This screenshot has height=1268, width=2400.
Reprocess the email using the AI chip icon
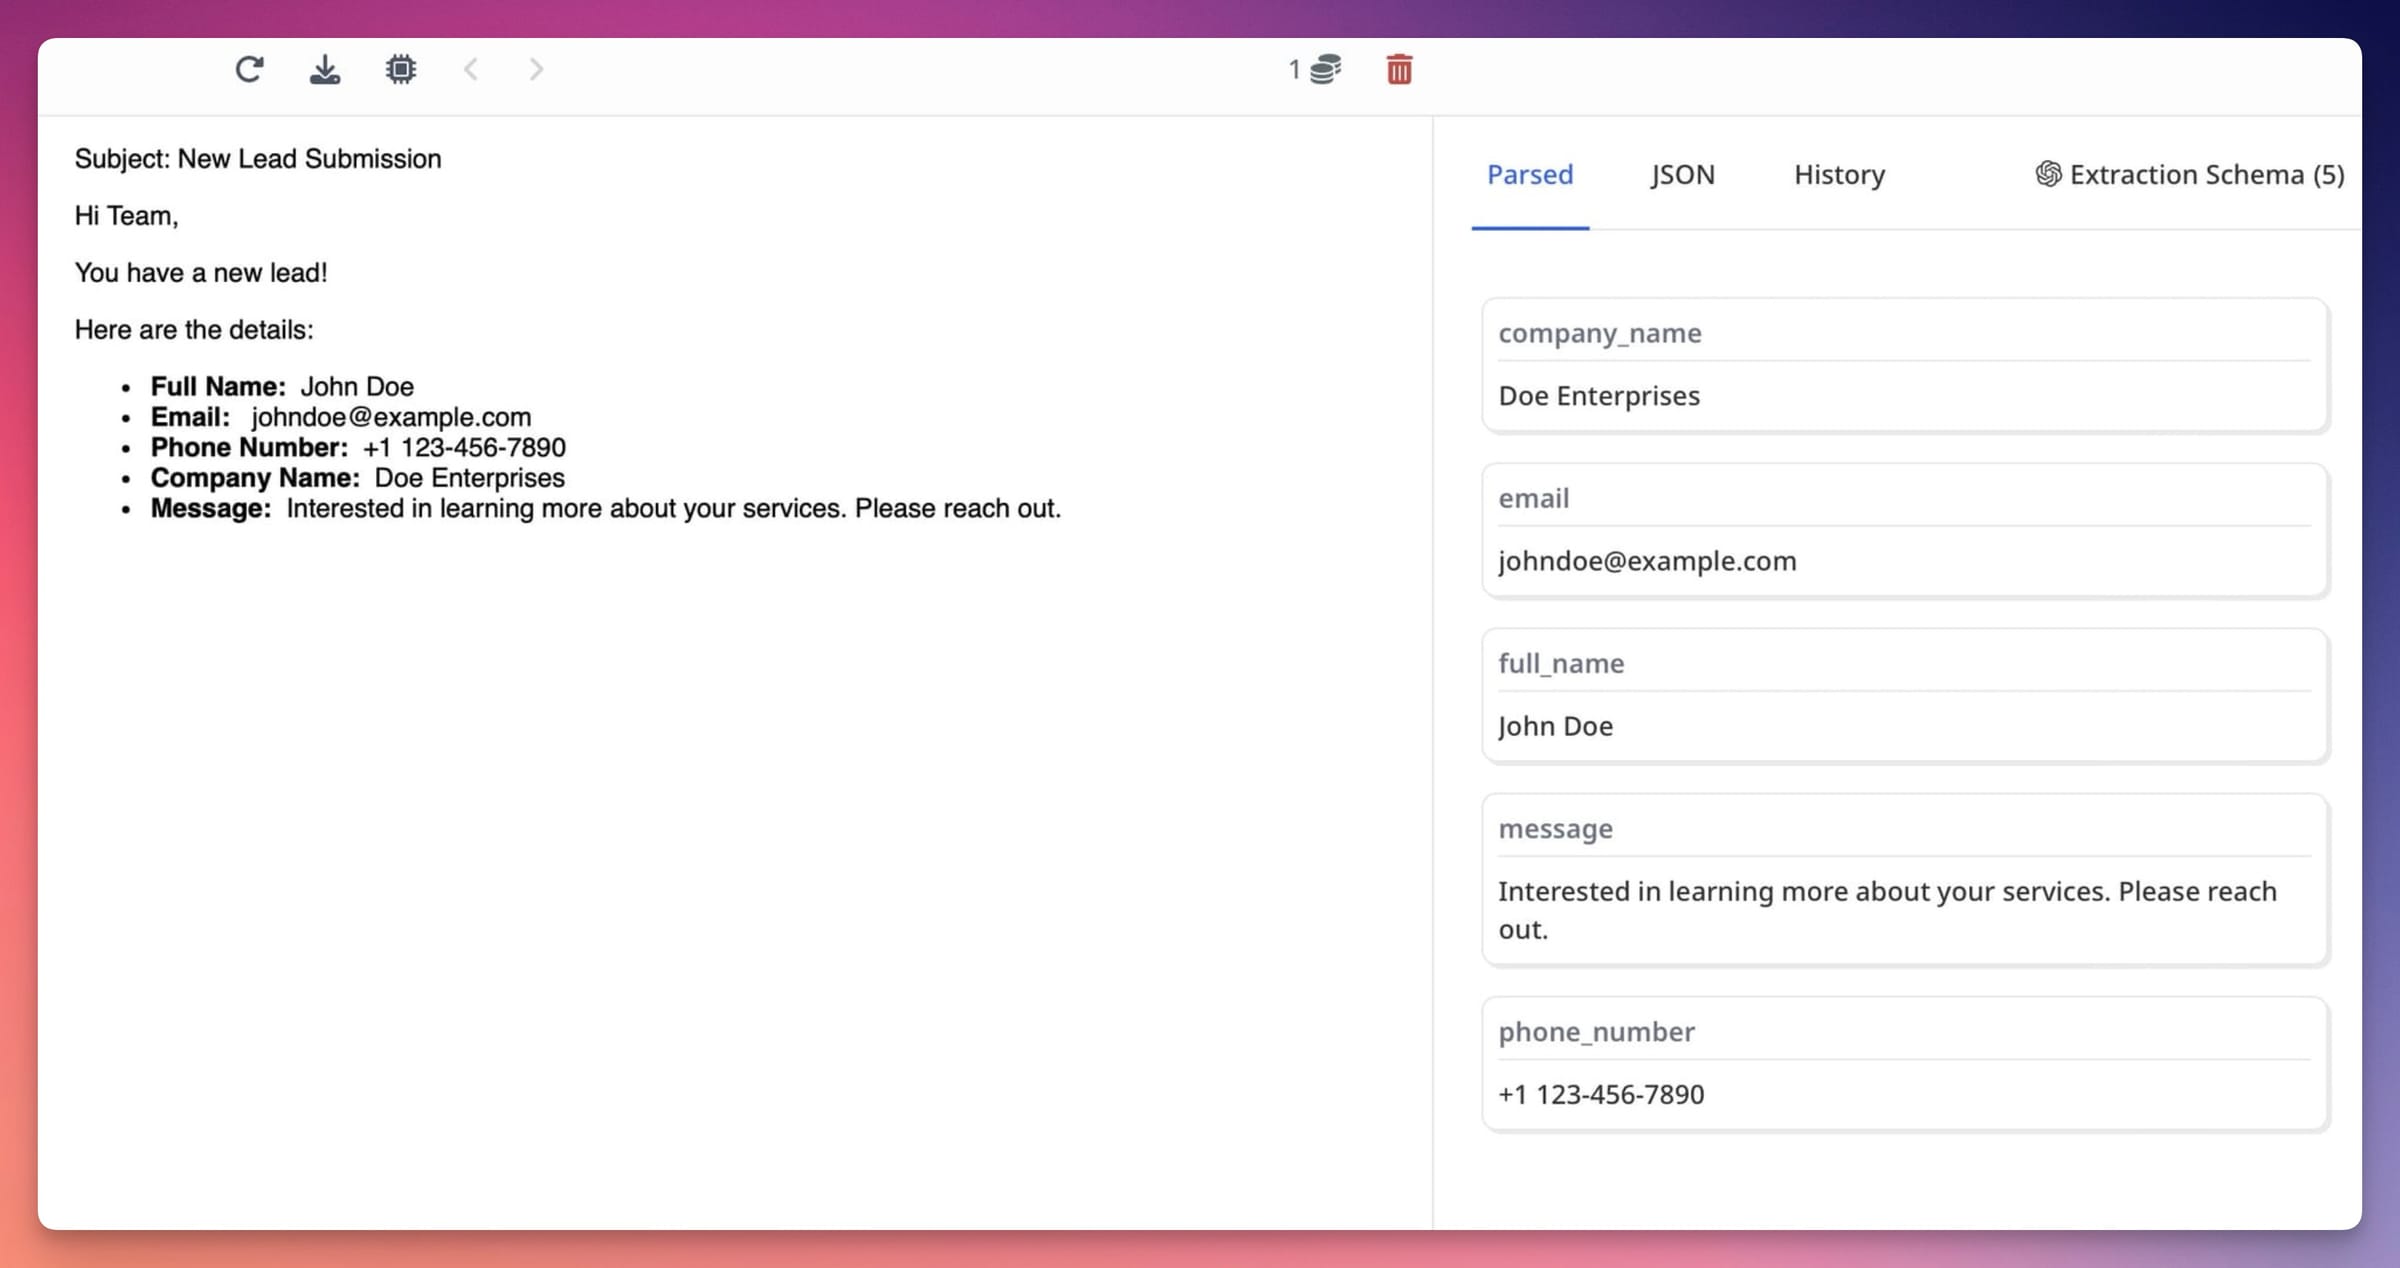point(400,69)
